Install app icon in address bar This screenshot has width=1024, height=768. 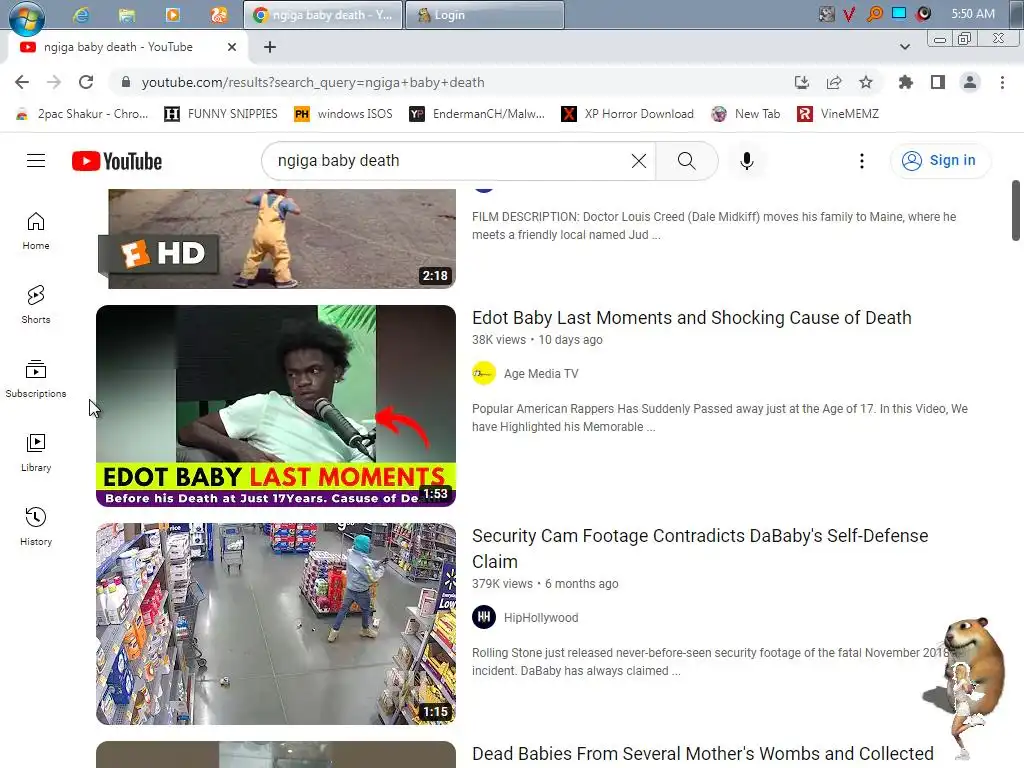click(x=802, y=82)
